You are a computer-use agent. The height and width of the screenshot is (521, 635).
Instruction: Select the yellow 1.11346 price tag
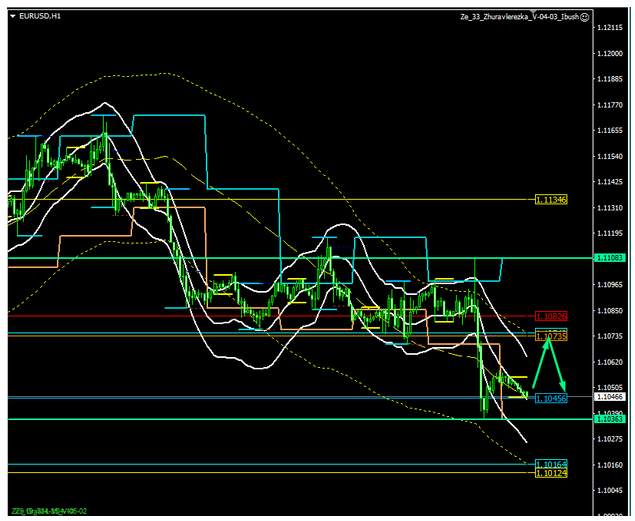click(551, 200)
